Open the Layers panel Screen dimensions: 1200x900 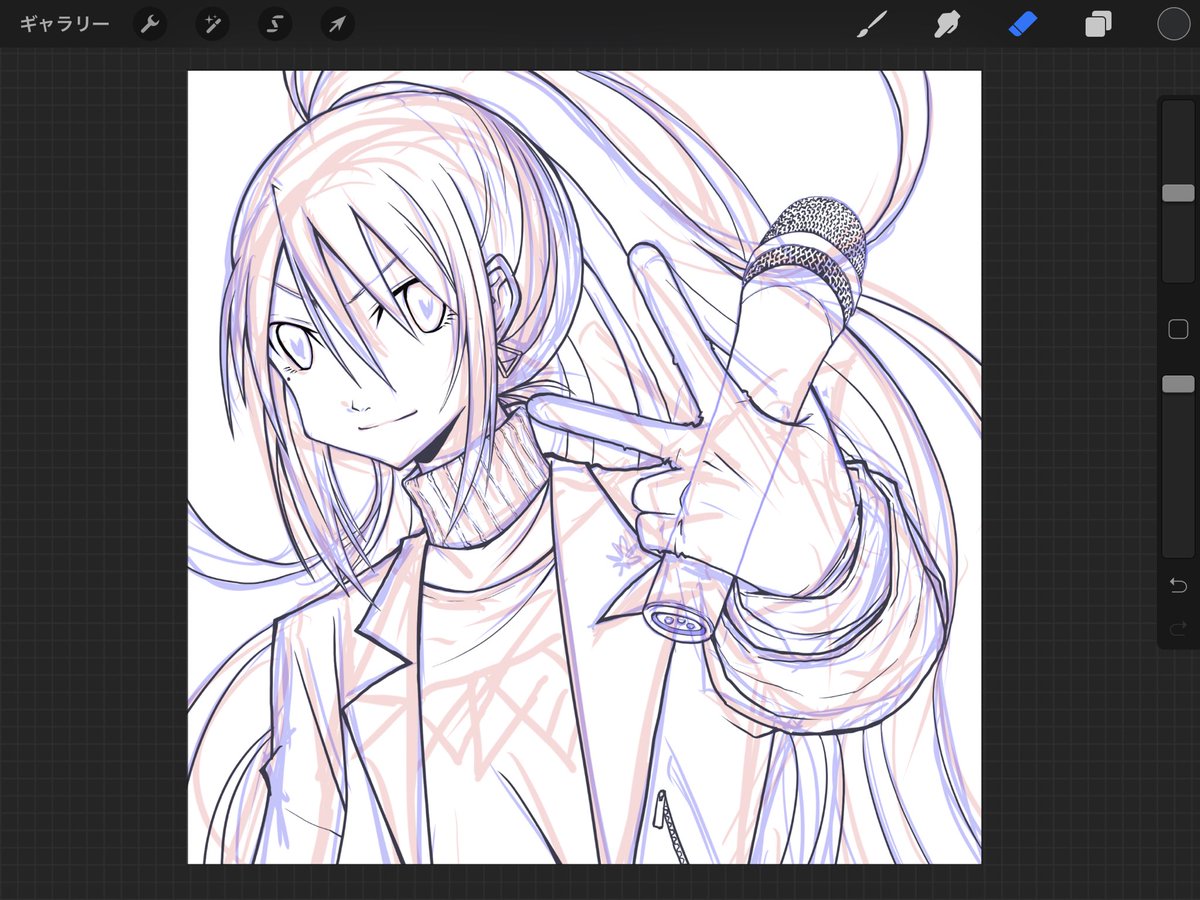[1098, 24]
